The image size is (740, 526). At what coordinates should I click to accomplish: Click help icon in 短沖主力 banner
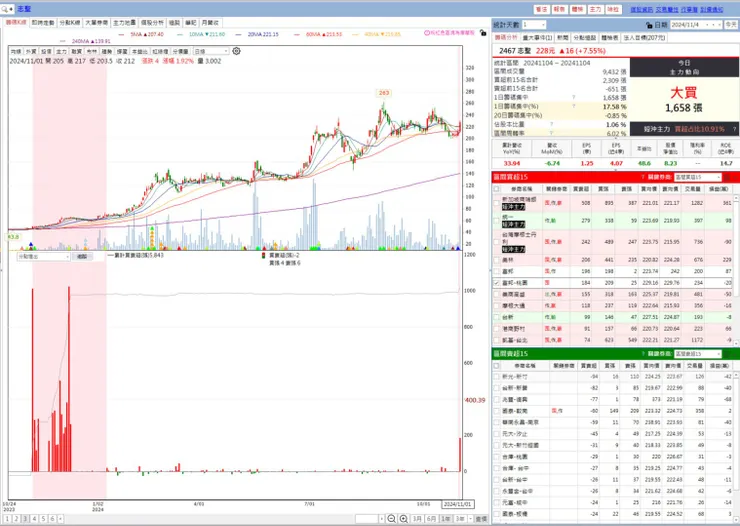(734, 129)
